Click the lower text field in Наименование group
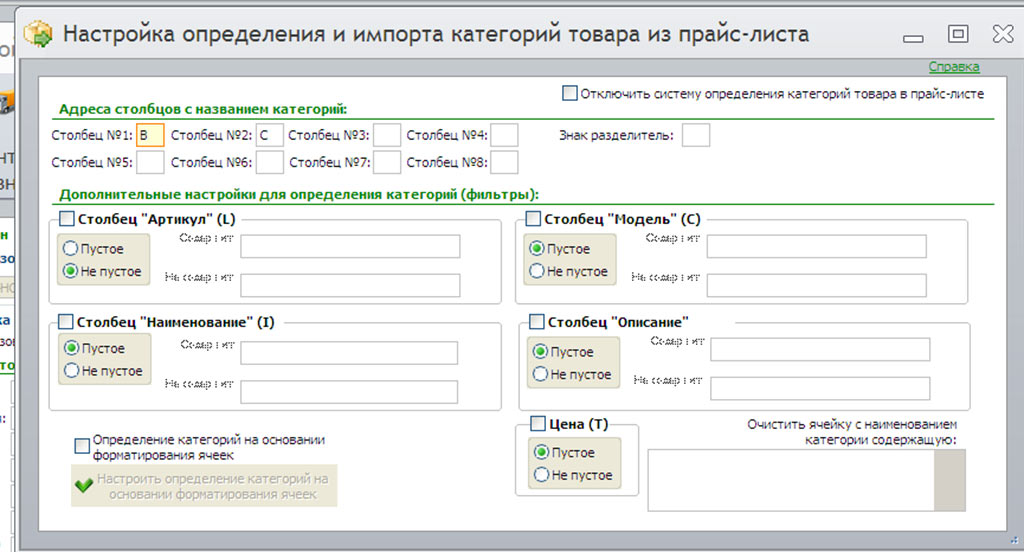Viewport: 1024px width, 552px height. (349, 392)
